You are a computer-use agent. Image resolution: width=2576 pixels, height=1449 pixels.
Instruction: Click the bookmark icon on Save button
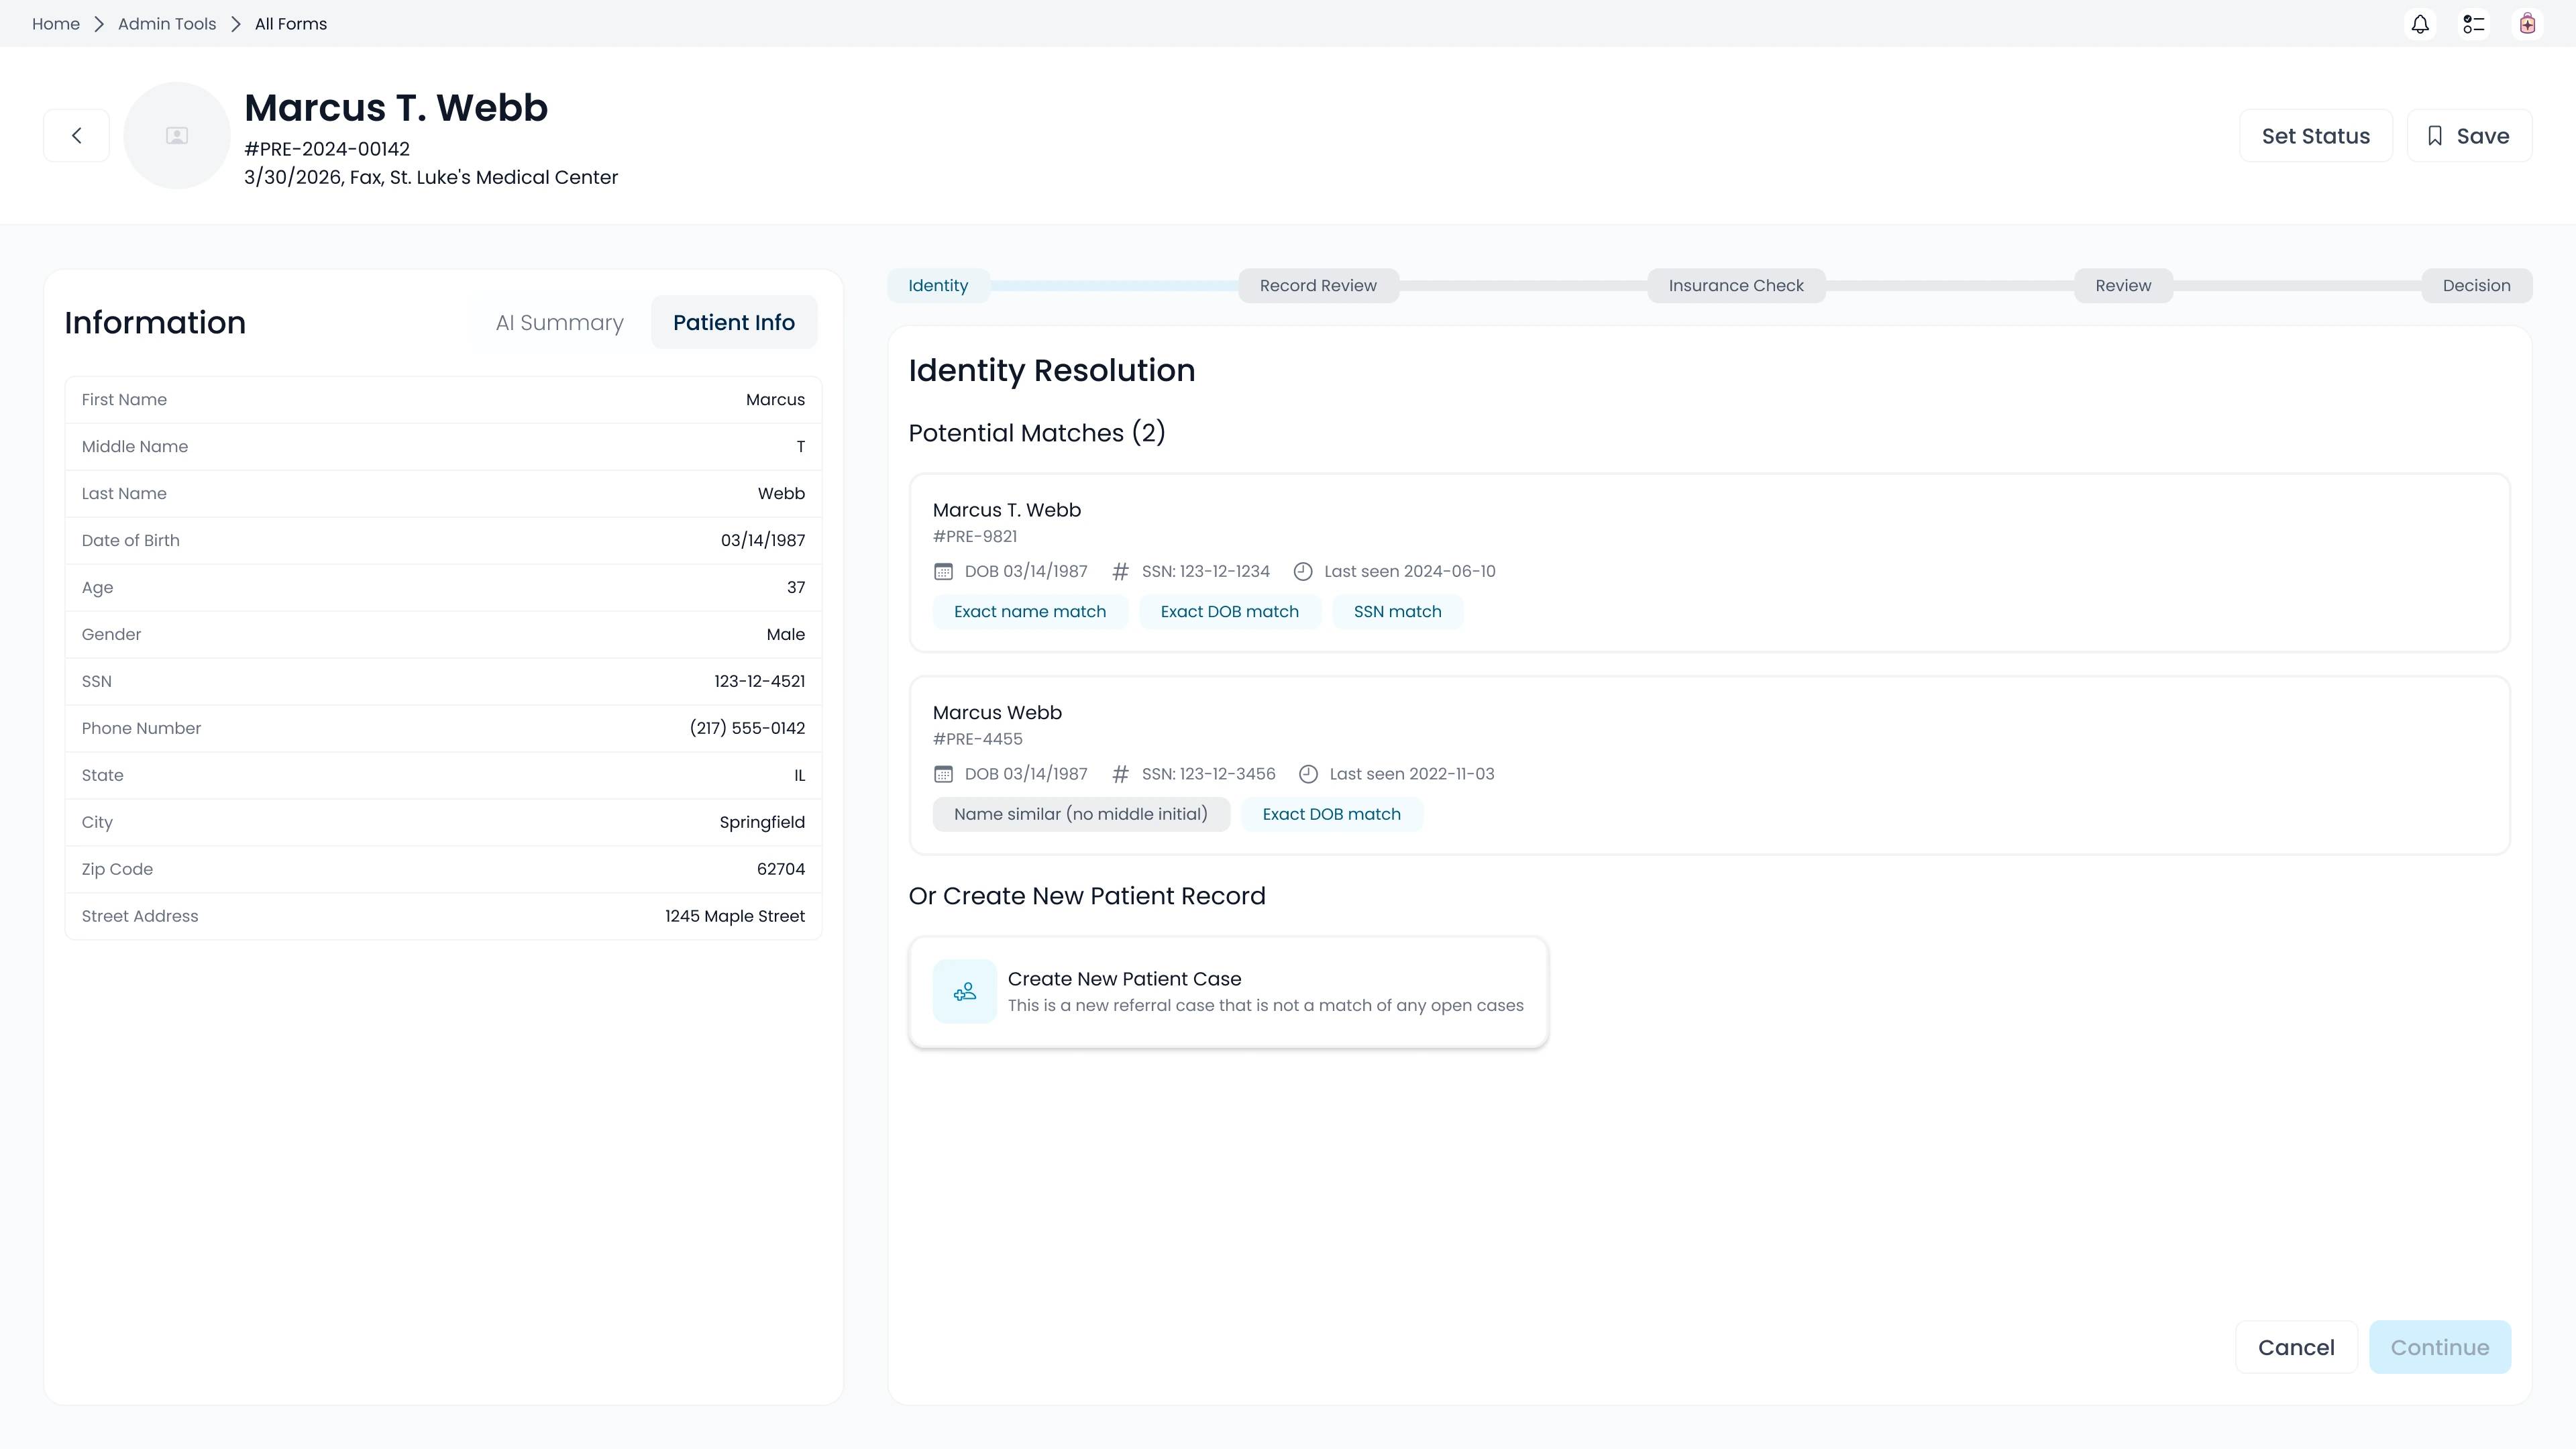pyautogui.click(x=2436, y=136)
